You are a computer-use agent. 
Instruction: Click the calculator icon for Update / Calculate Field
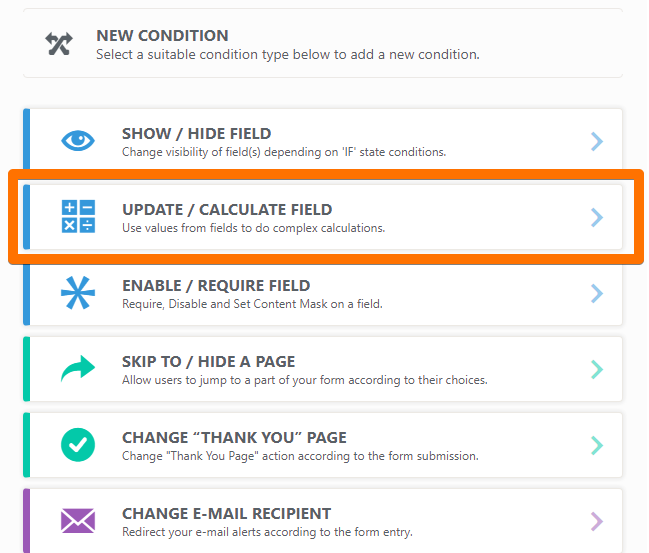click(78, 217)
